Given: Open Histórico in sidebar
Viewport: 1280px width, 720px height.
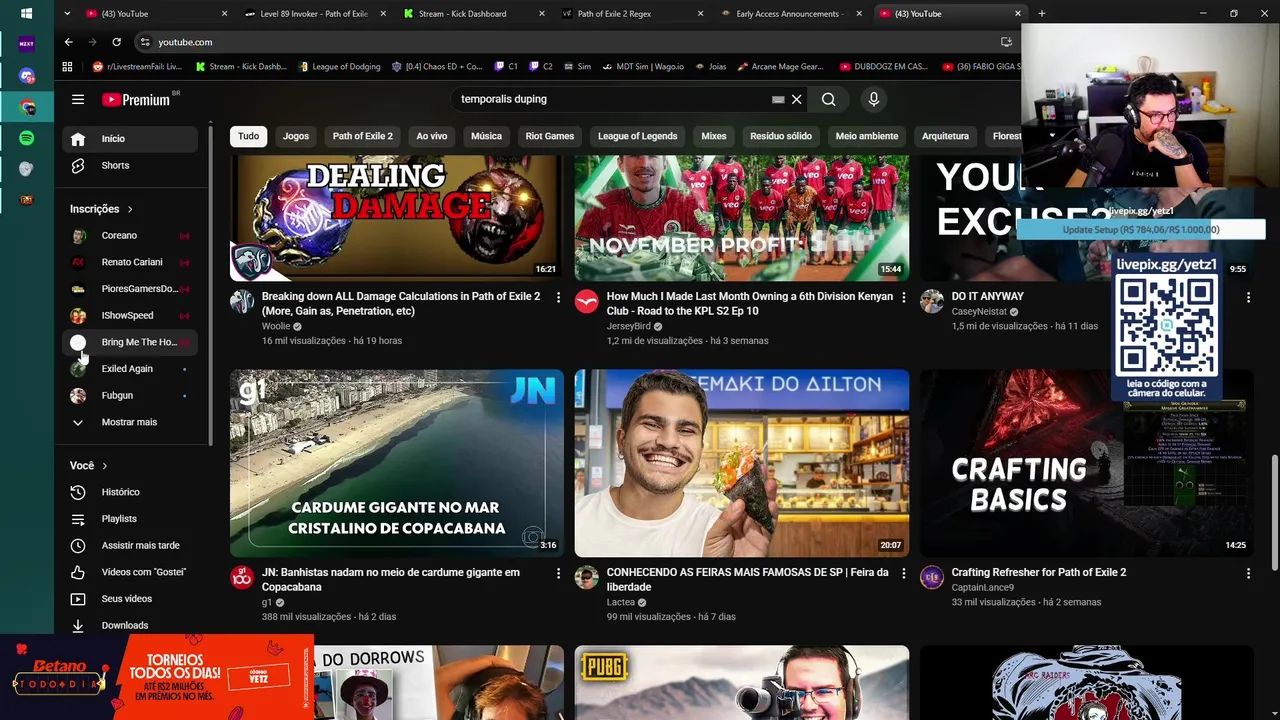Looking at the screenshot, I should click(x=130, y=492).
